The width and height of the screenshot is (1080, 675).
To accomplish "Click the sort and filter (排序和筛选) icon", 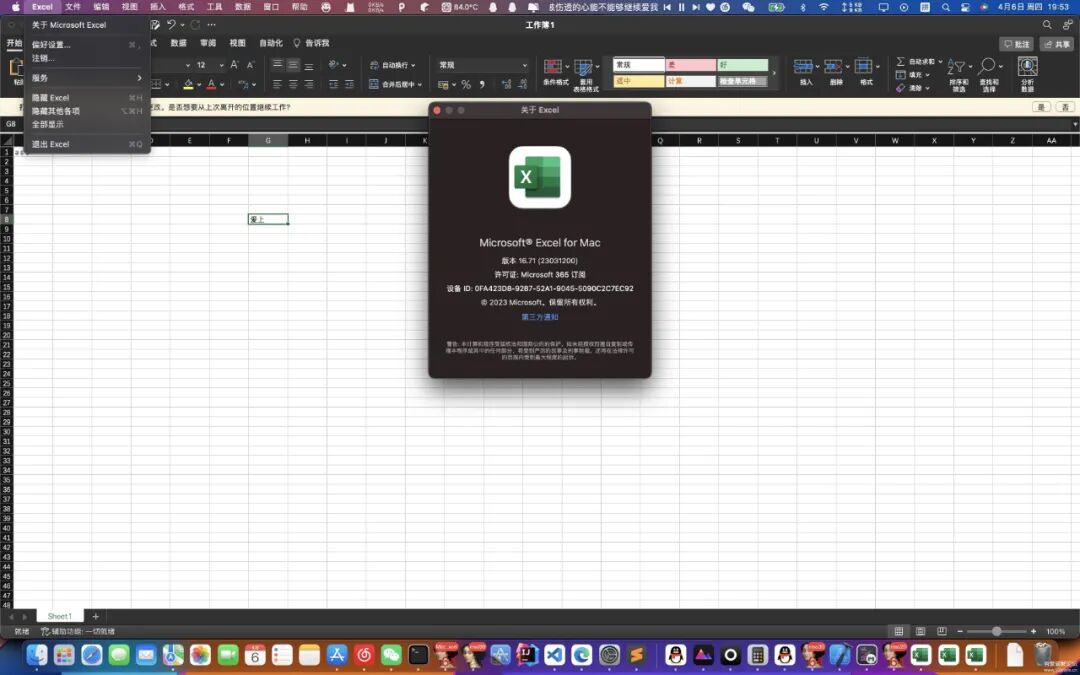I will [956, 67].
